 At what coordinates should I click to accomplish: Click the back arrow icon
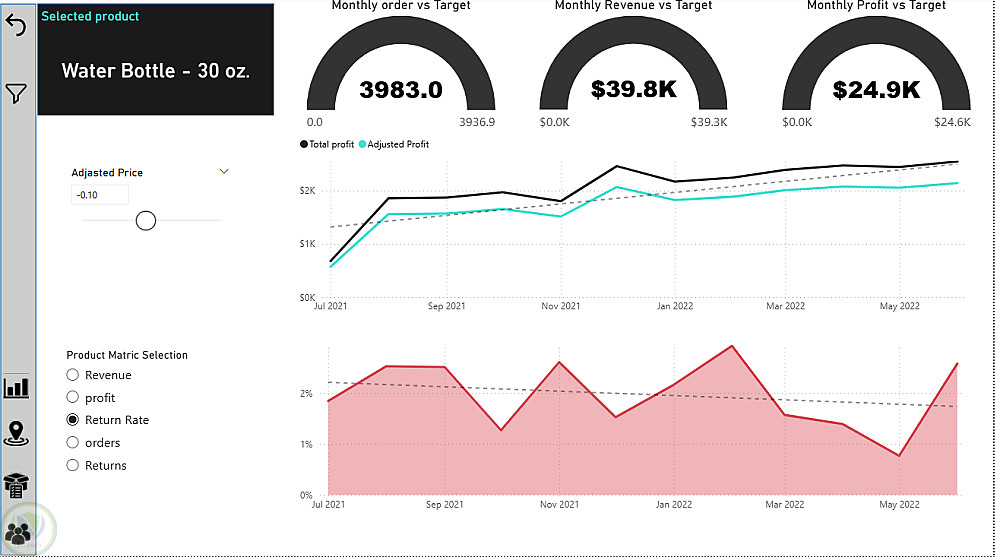click(16, 25)
